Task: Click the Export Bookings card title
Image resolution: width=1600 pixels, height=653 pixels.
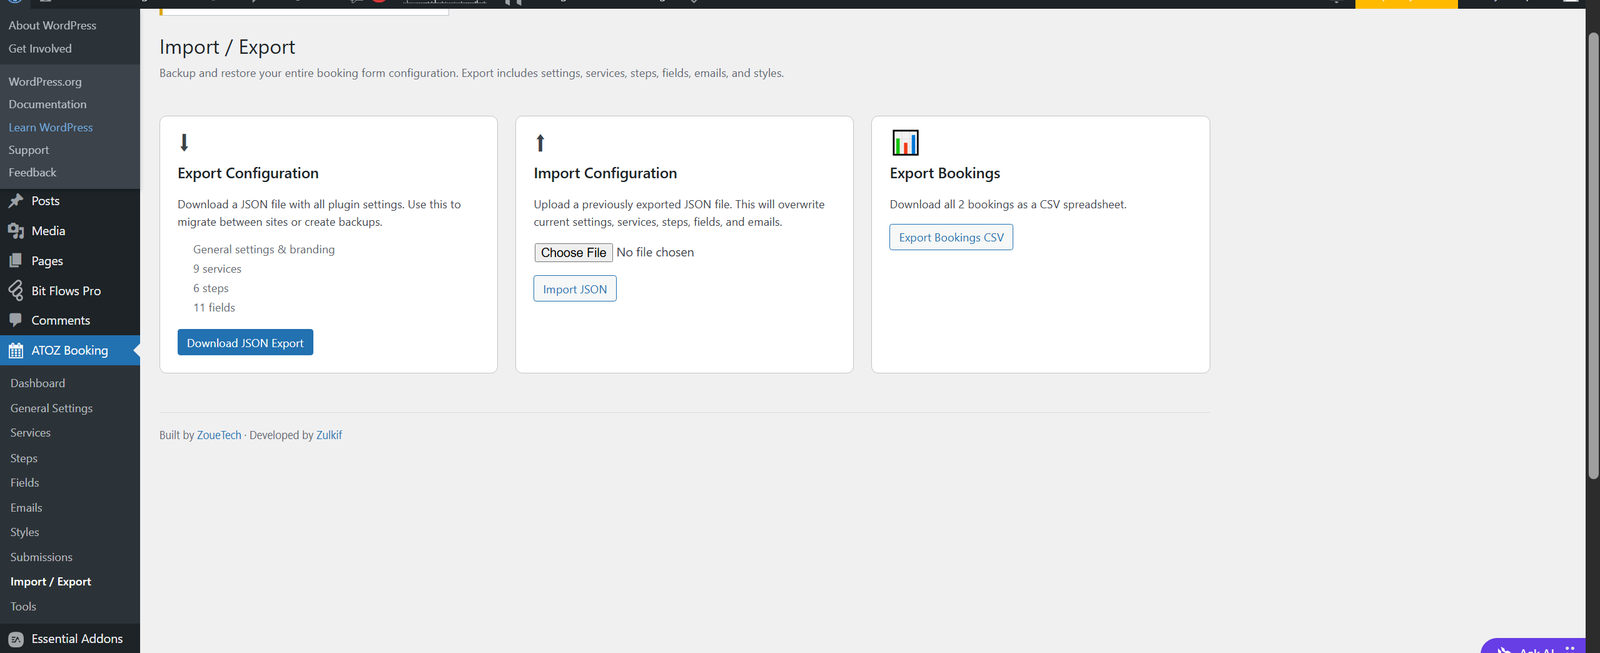Action: click(x=945, y=173)
